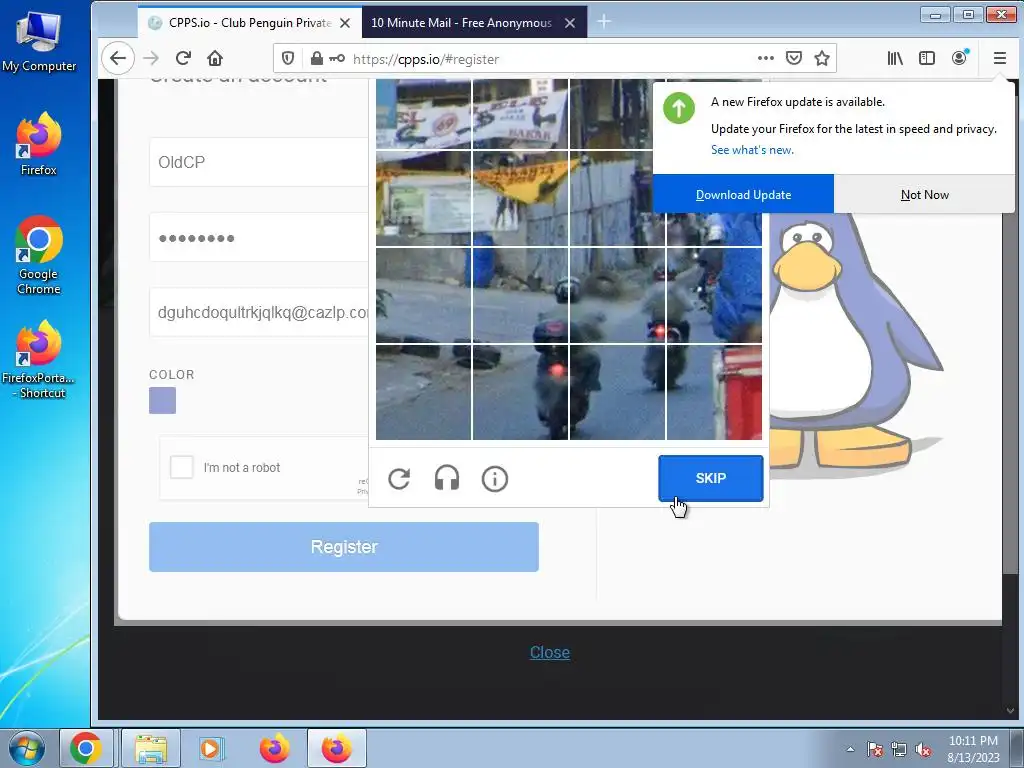The image size is (1024, 768).
Task: Click the inactive Firefox taskbar button
Action: click(274, 748)
